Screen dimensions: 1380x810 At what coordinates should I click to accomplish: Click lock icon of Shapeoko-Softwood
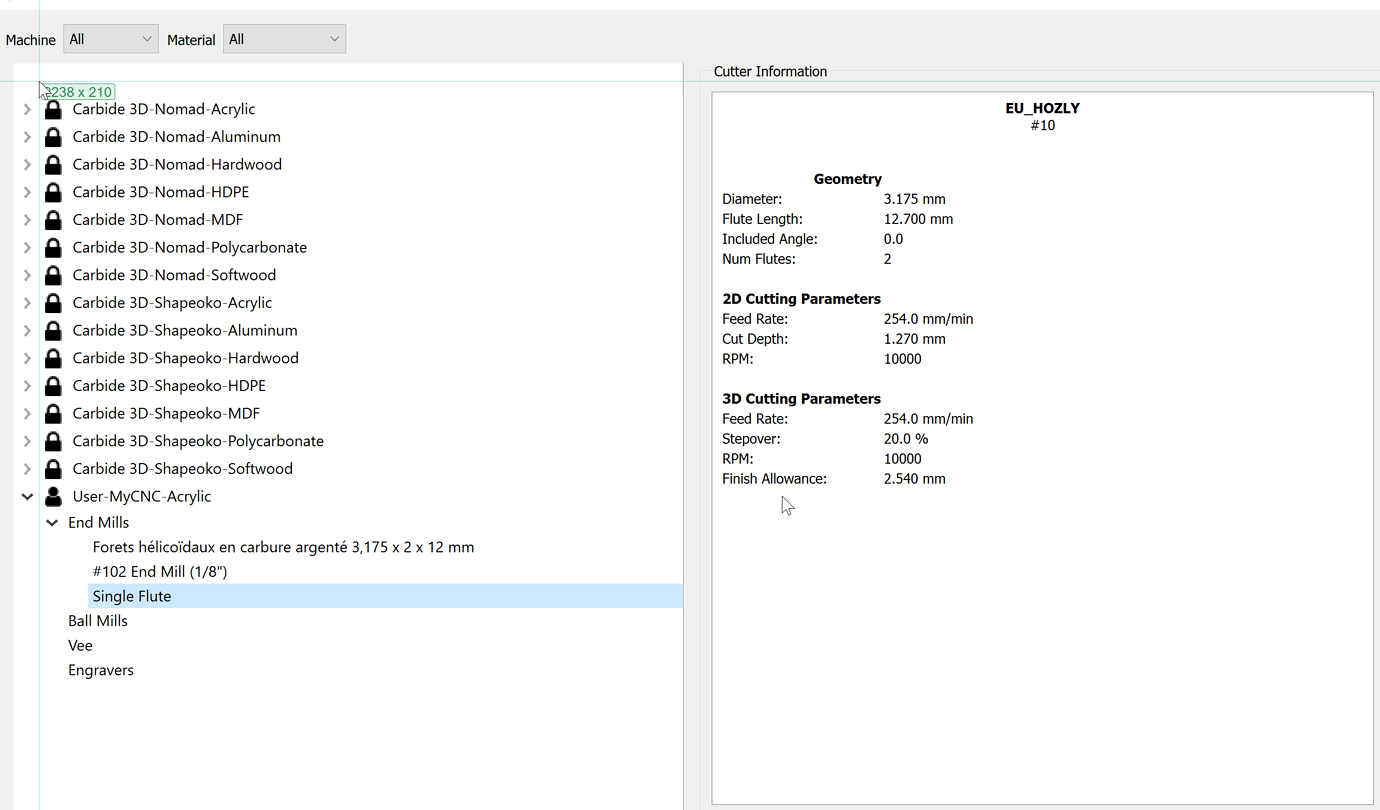coord(54,469)
